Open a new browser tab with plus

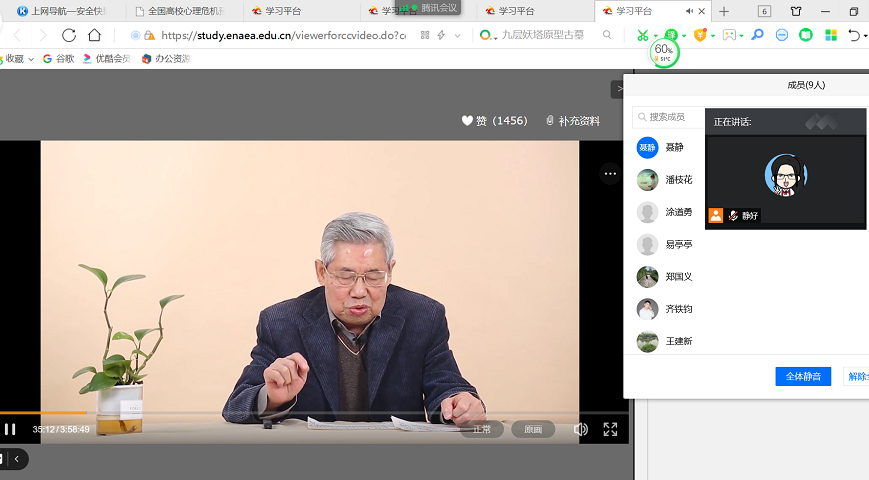[x=724, y=11]
